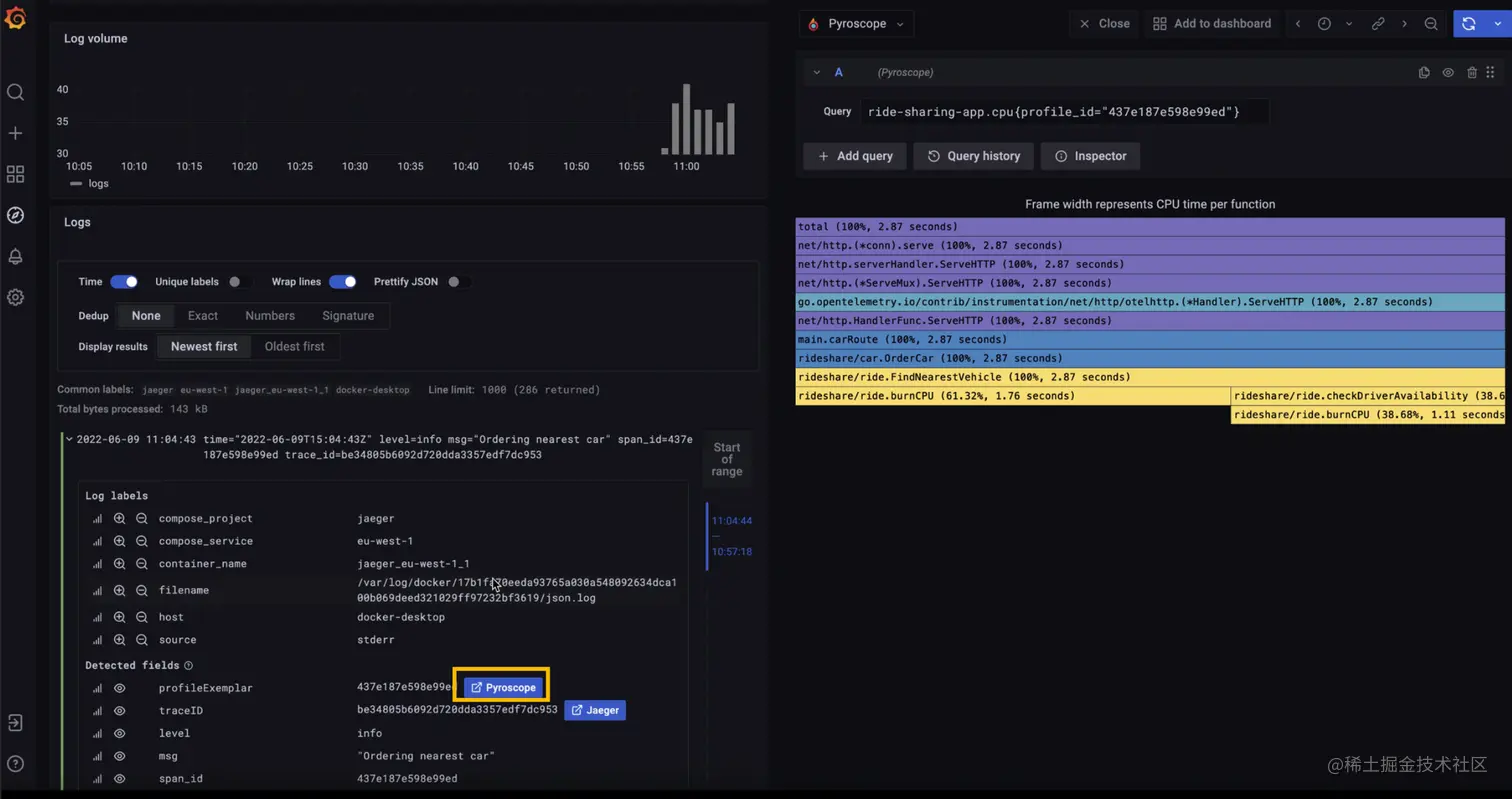The image size is (1512, 799).
Task: Collapse the expanded 11:04:43 log row
Action: click(69, 439)
